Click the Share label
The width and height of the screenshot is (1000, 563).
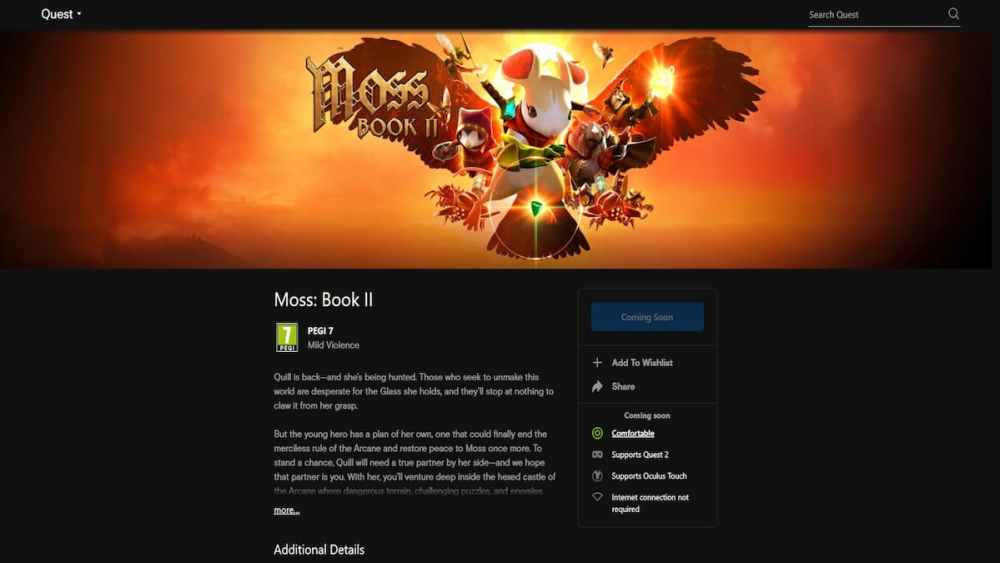622,386
